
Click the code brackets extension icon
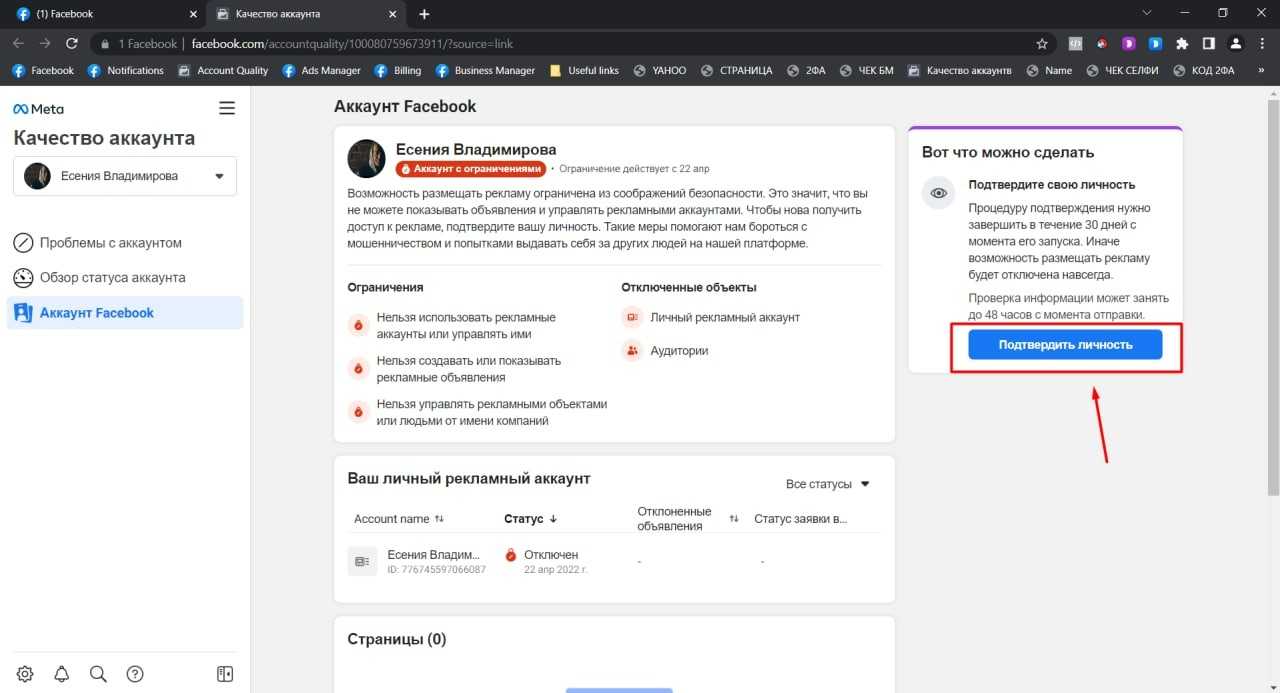[x=1075, y=44]
